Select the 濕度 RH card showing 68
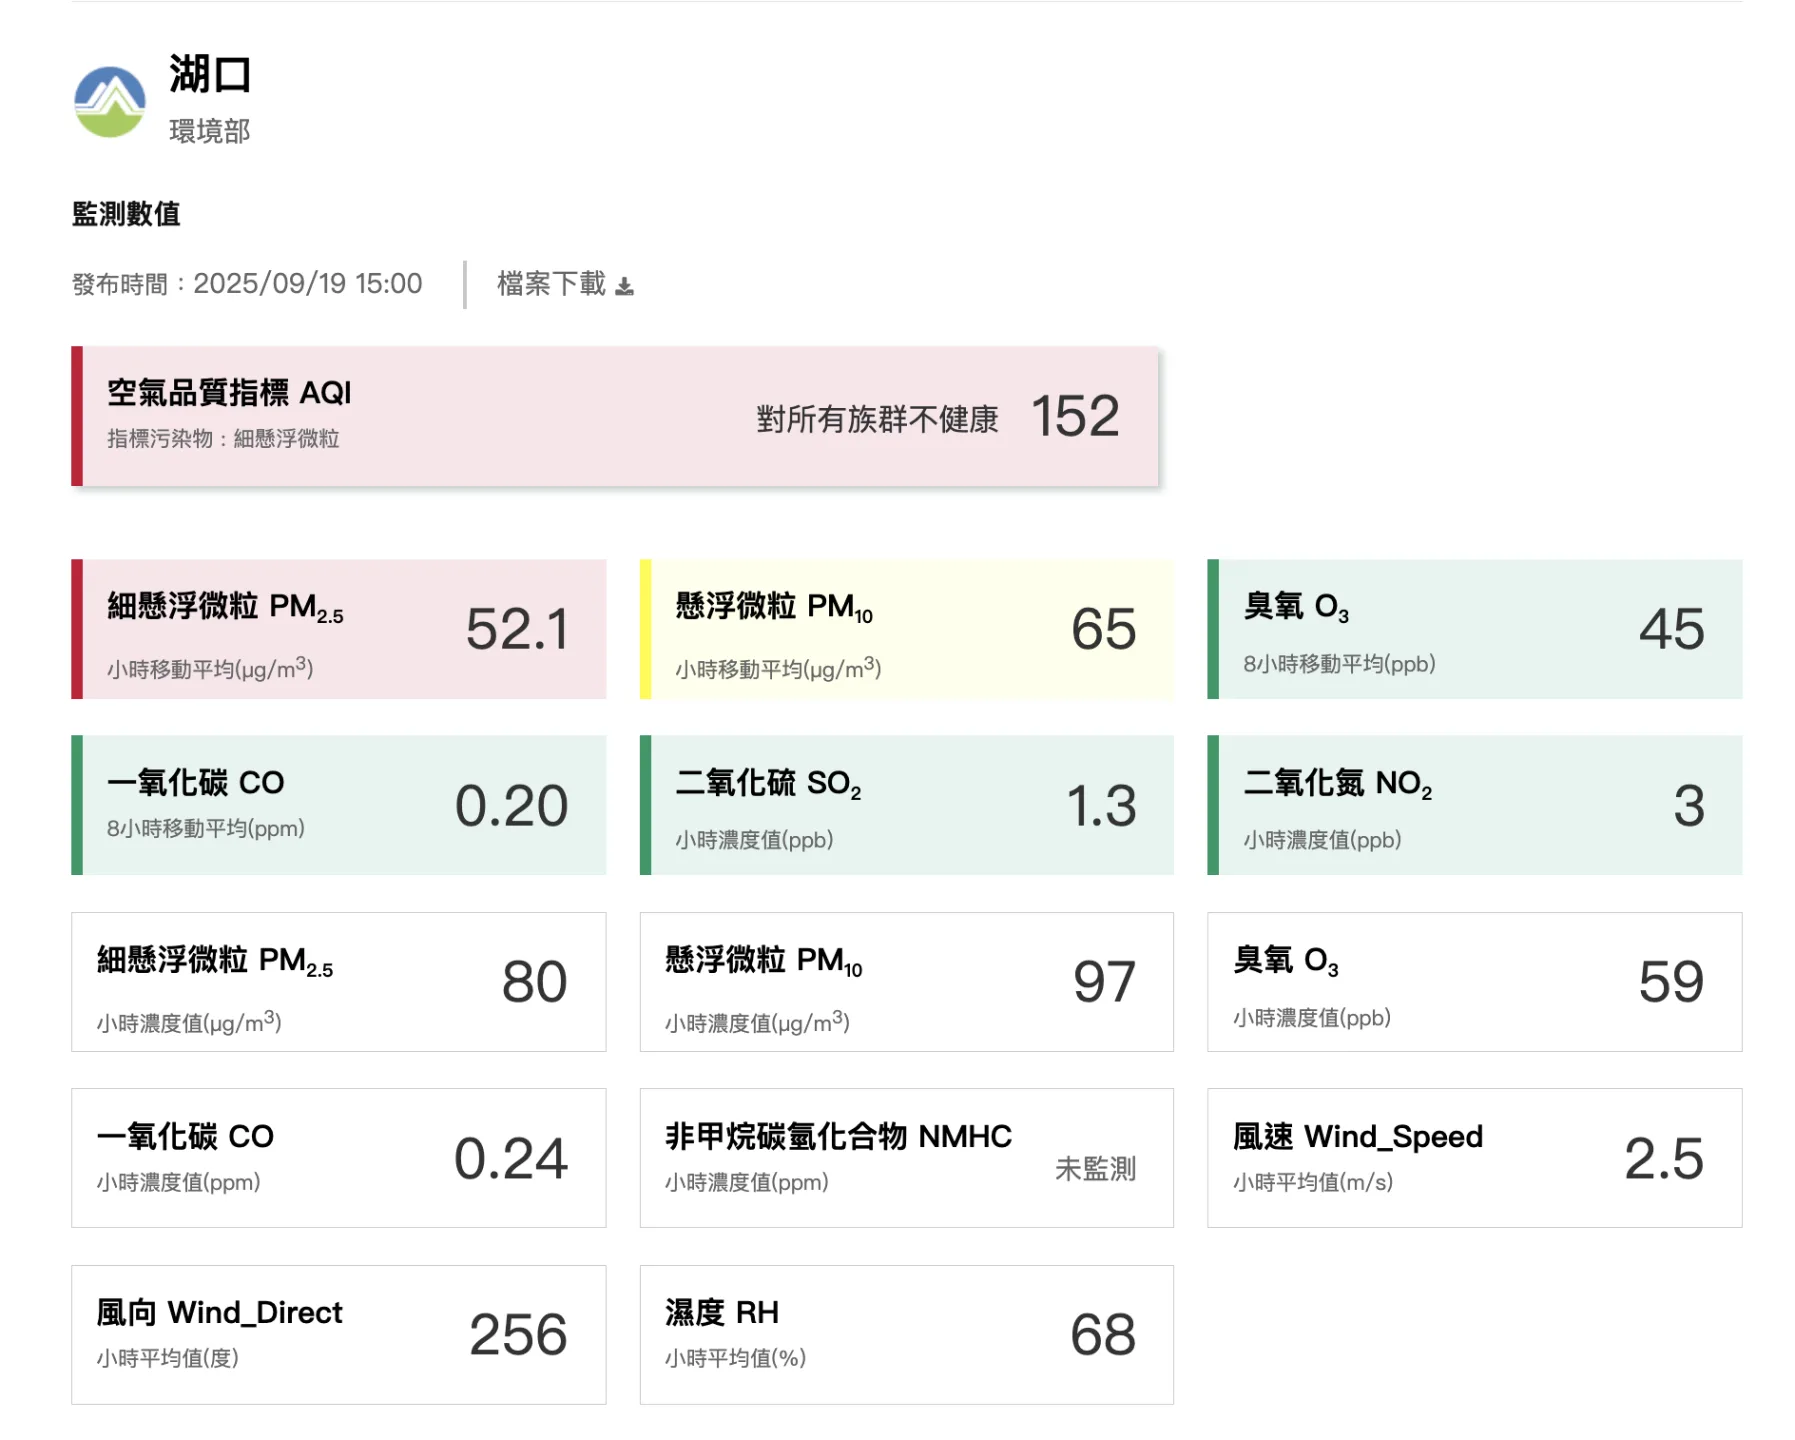This screenshot has height=1440, width=1795. point(905,1334)
